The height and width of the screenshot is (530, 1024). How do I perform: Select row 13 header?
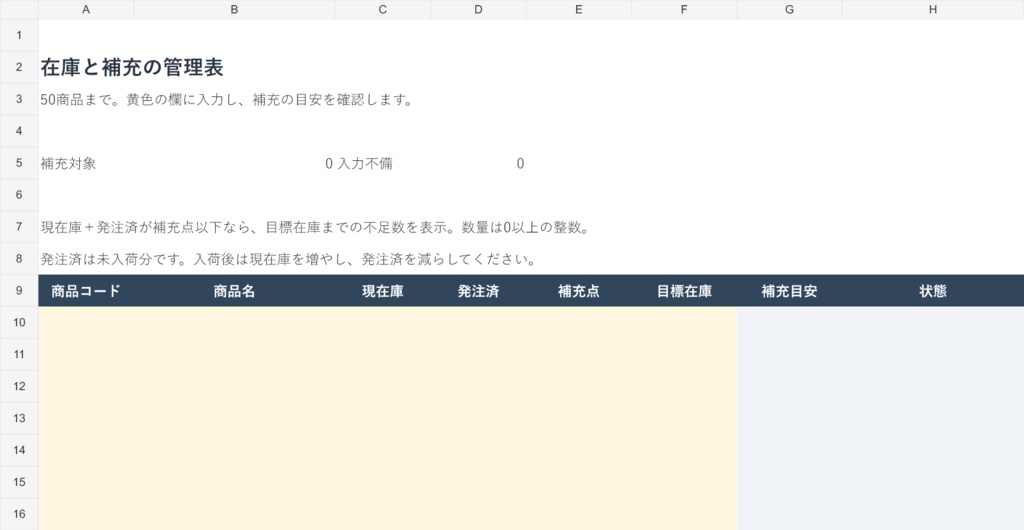(x=19, y=418)
